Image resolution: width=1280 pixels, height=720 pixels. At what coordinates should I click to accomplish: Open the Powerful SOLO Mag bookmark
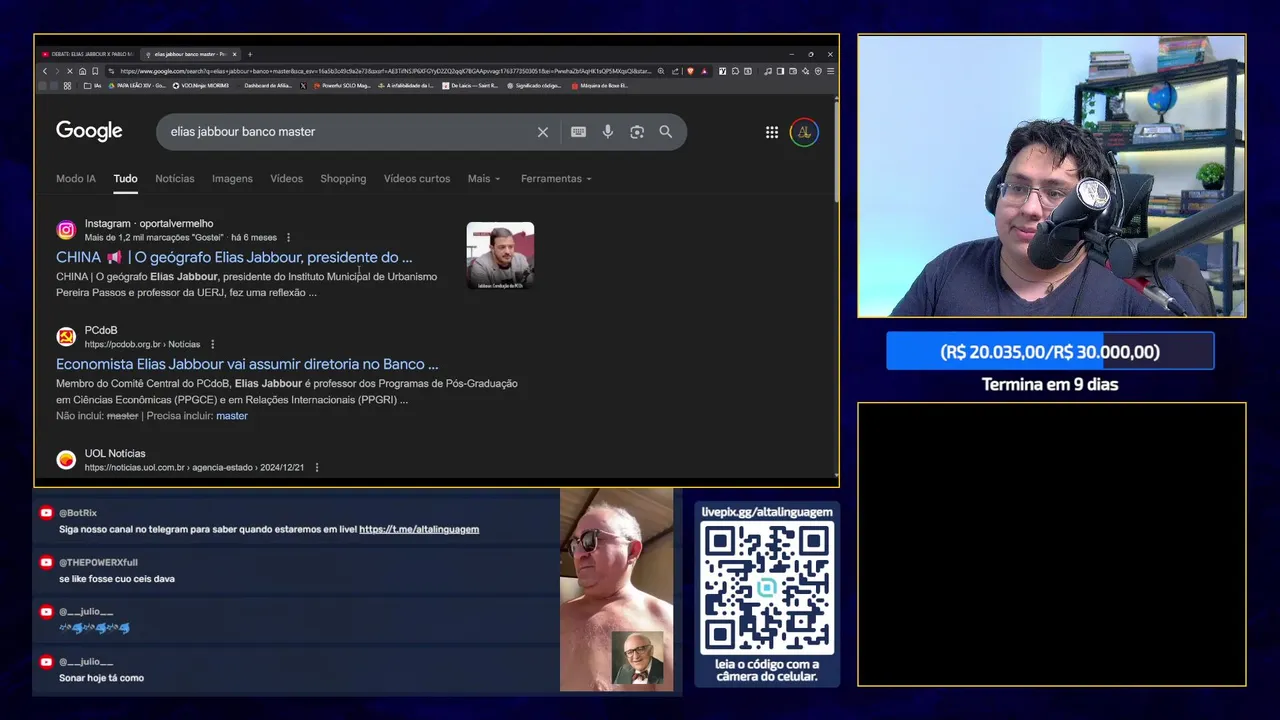342,86
